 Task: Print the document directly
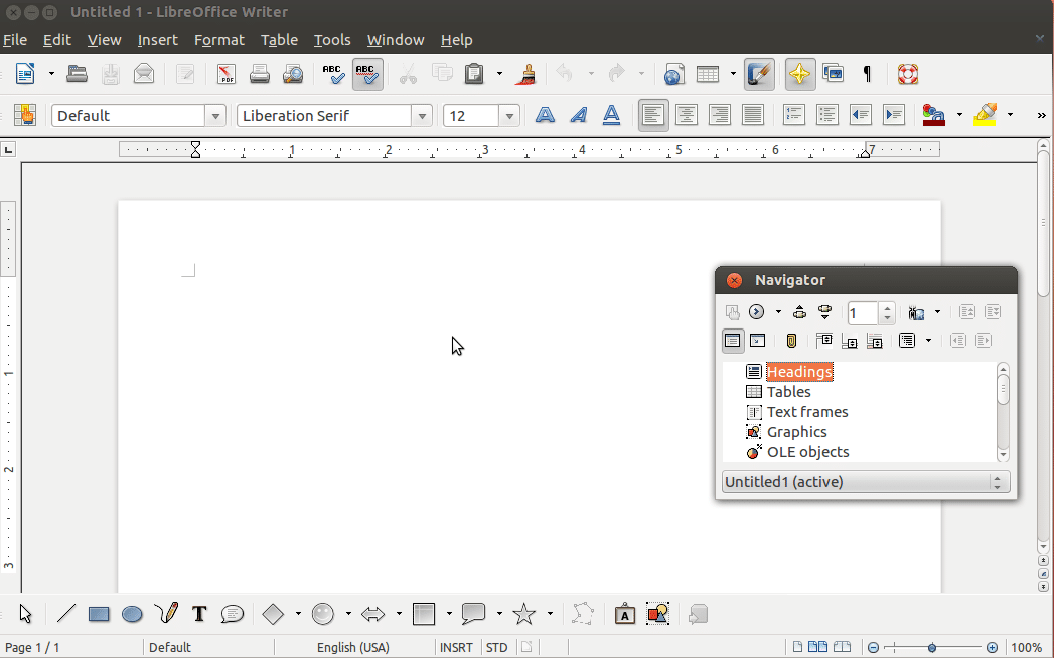click(x=259, y=73)
